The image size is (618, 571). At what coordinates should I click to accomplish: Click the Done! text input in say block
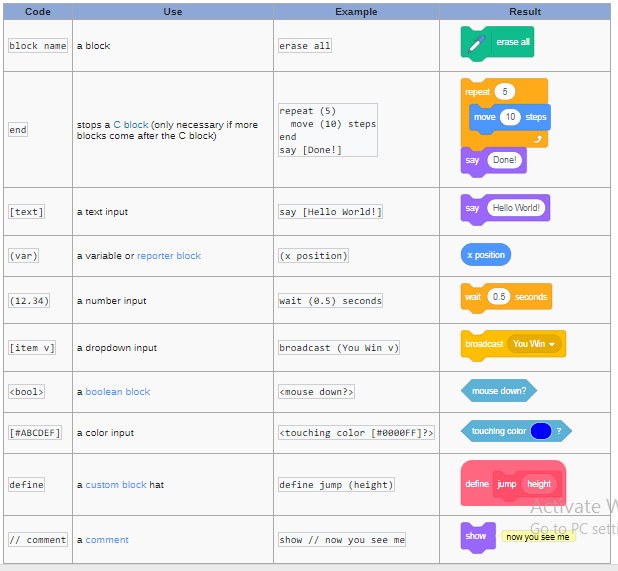tap(504, 160)
